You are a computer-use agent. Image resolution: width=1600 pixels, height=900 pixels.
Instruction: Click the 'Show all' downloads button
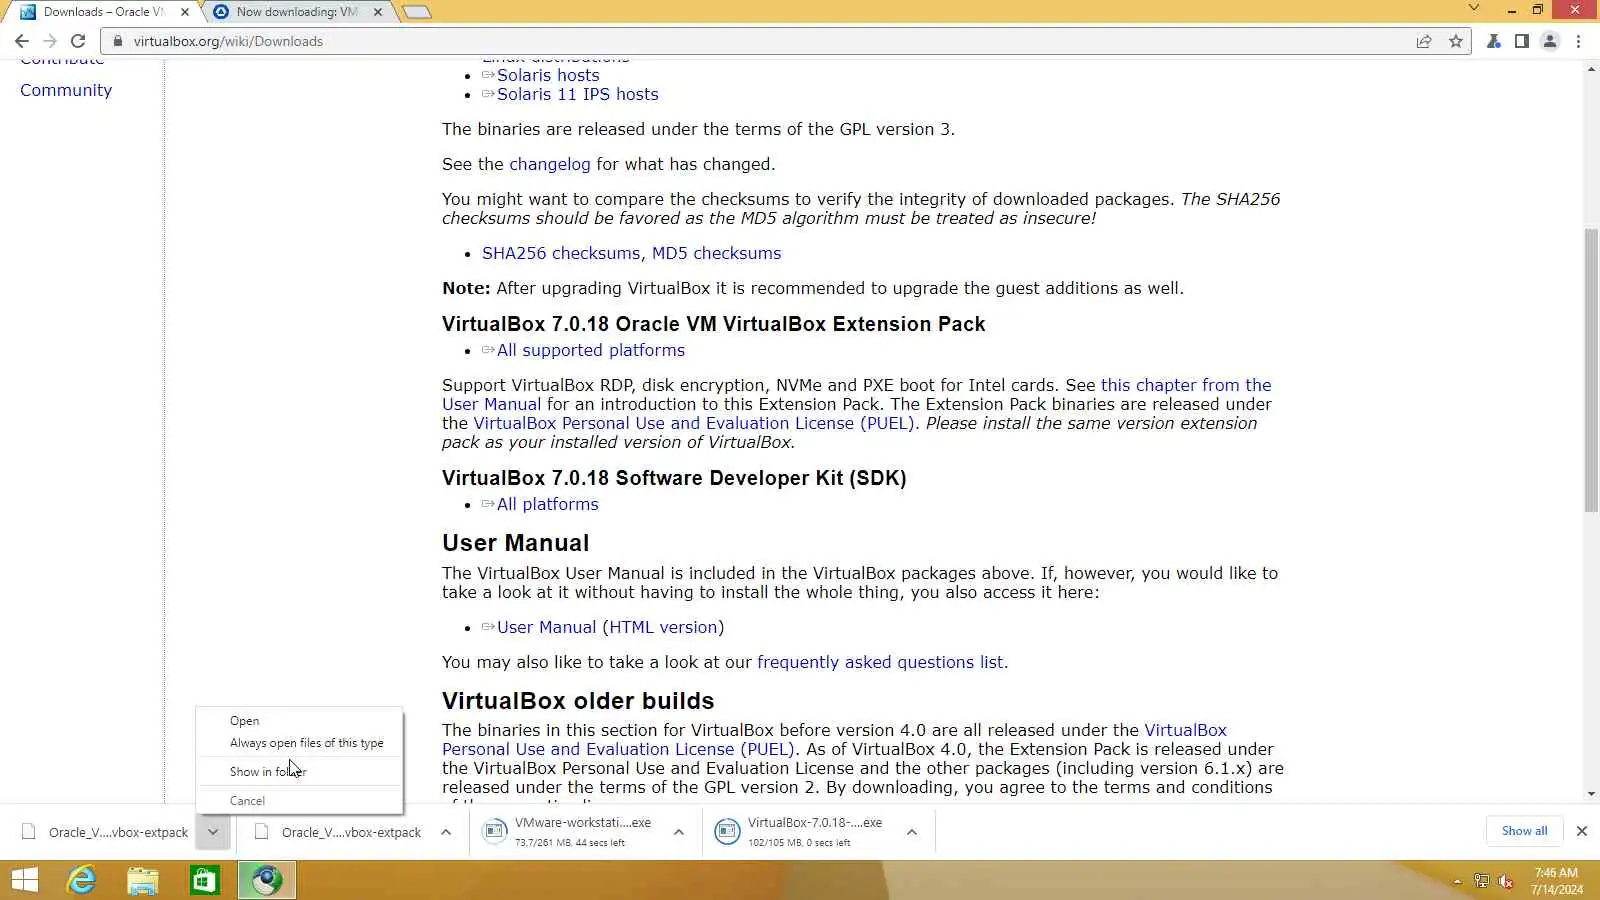pos(1525,831)
